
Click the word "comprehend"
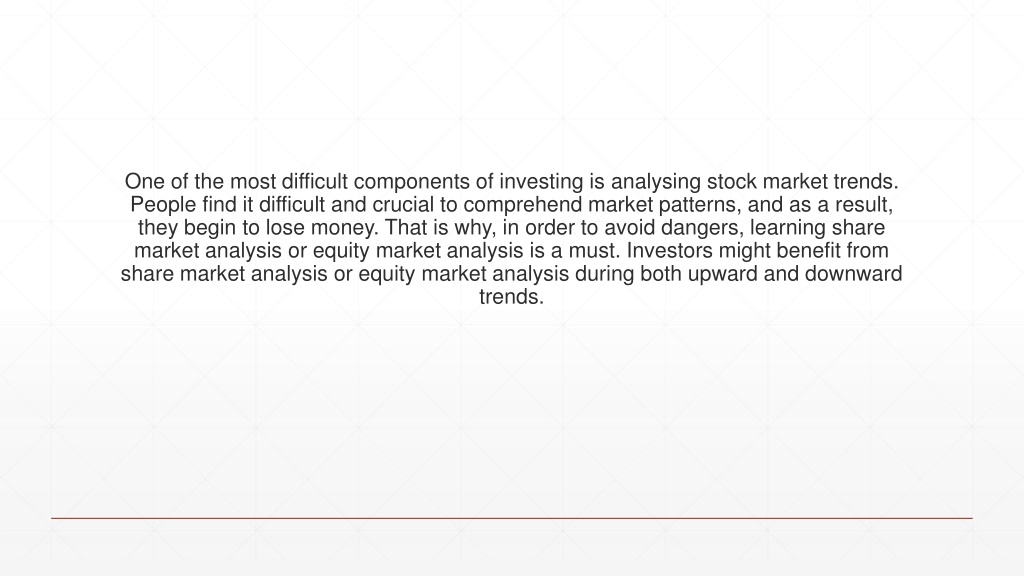coord(523,205)
